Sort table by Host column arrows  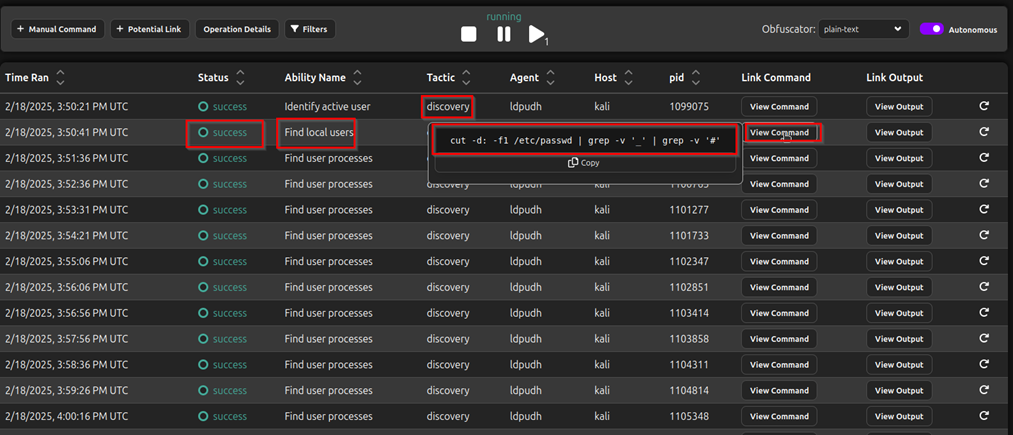pos(628,78)
